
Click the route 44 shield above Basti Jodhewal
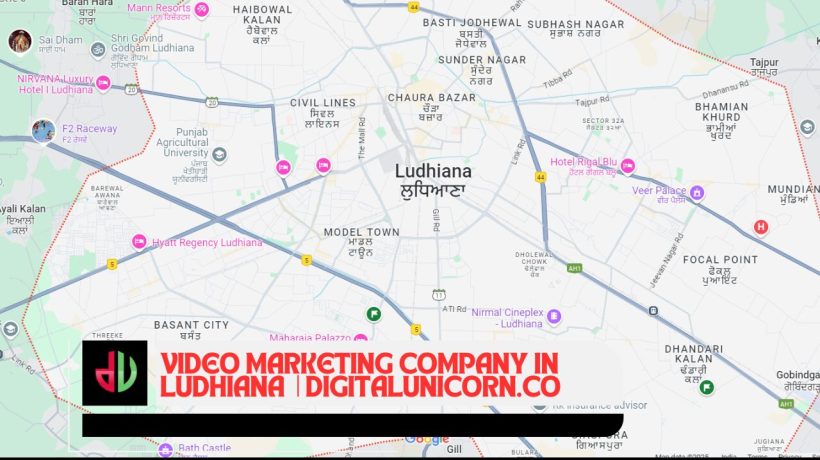click(x=414, y=7)
